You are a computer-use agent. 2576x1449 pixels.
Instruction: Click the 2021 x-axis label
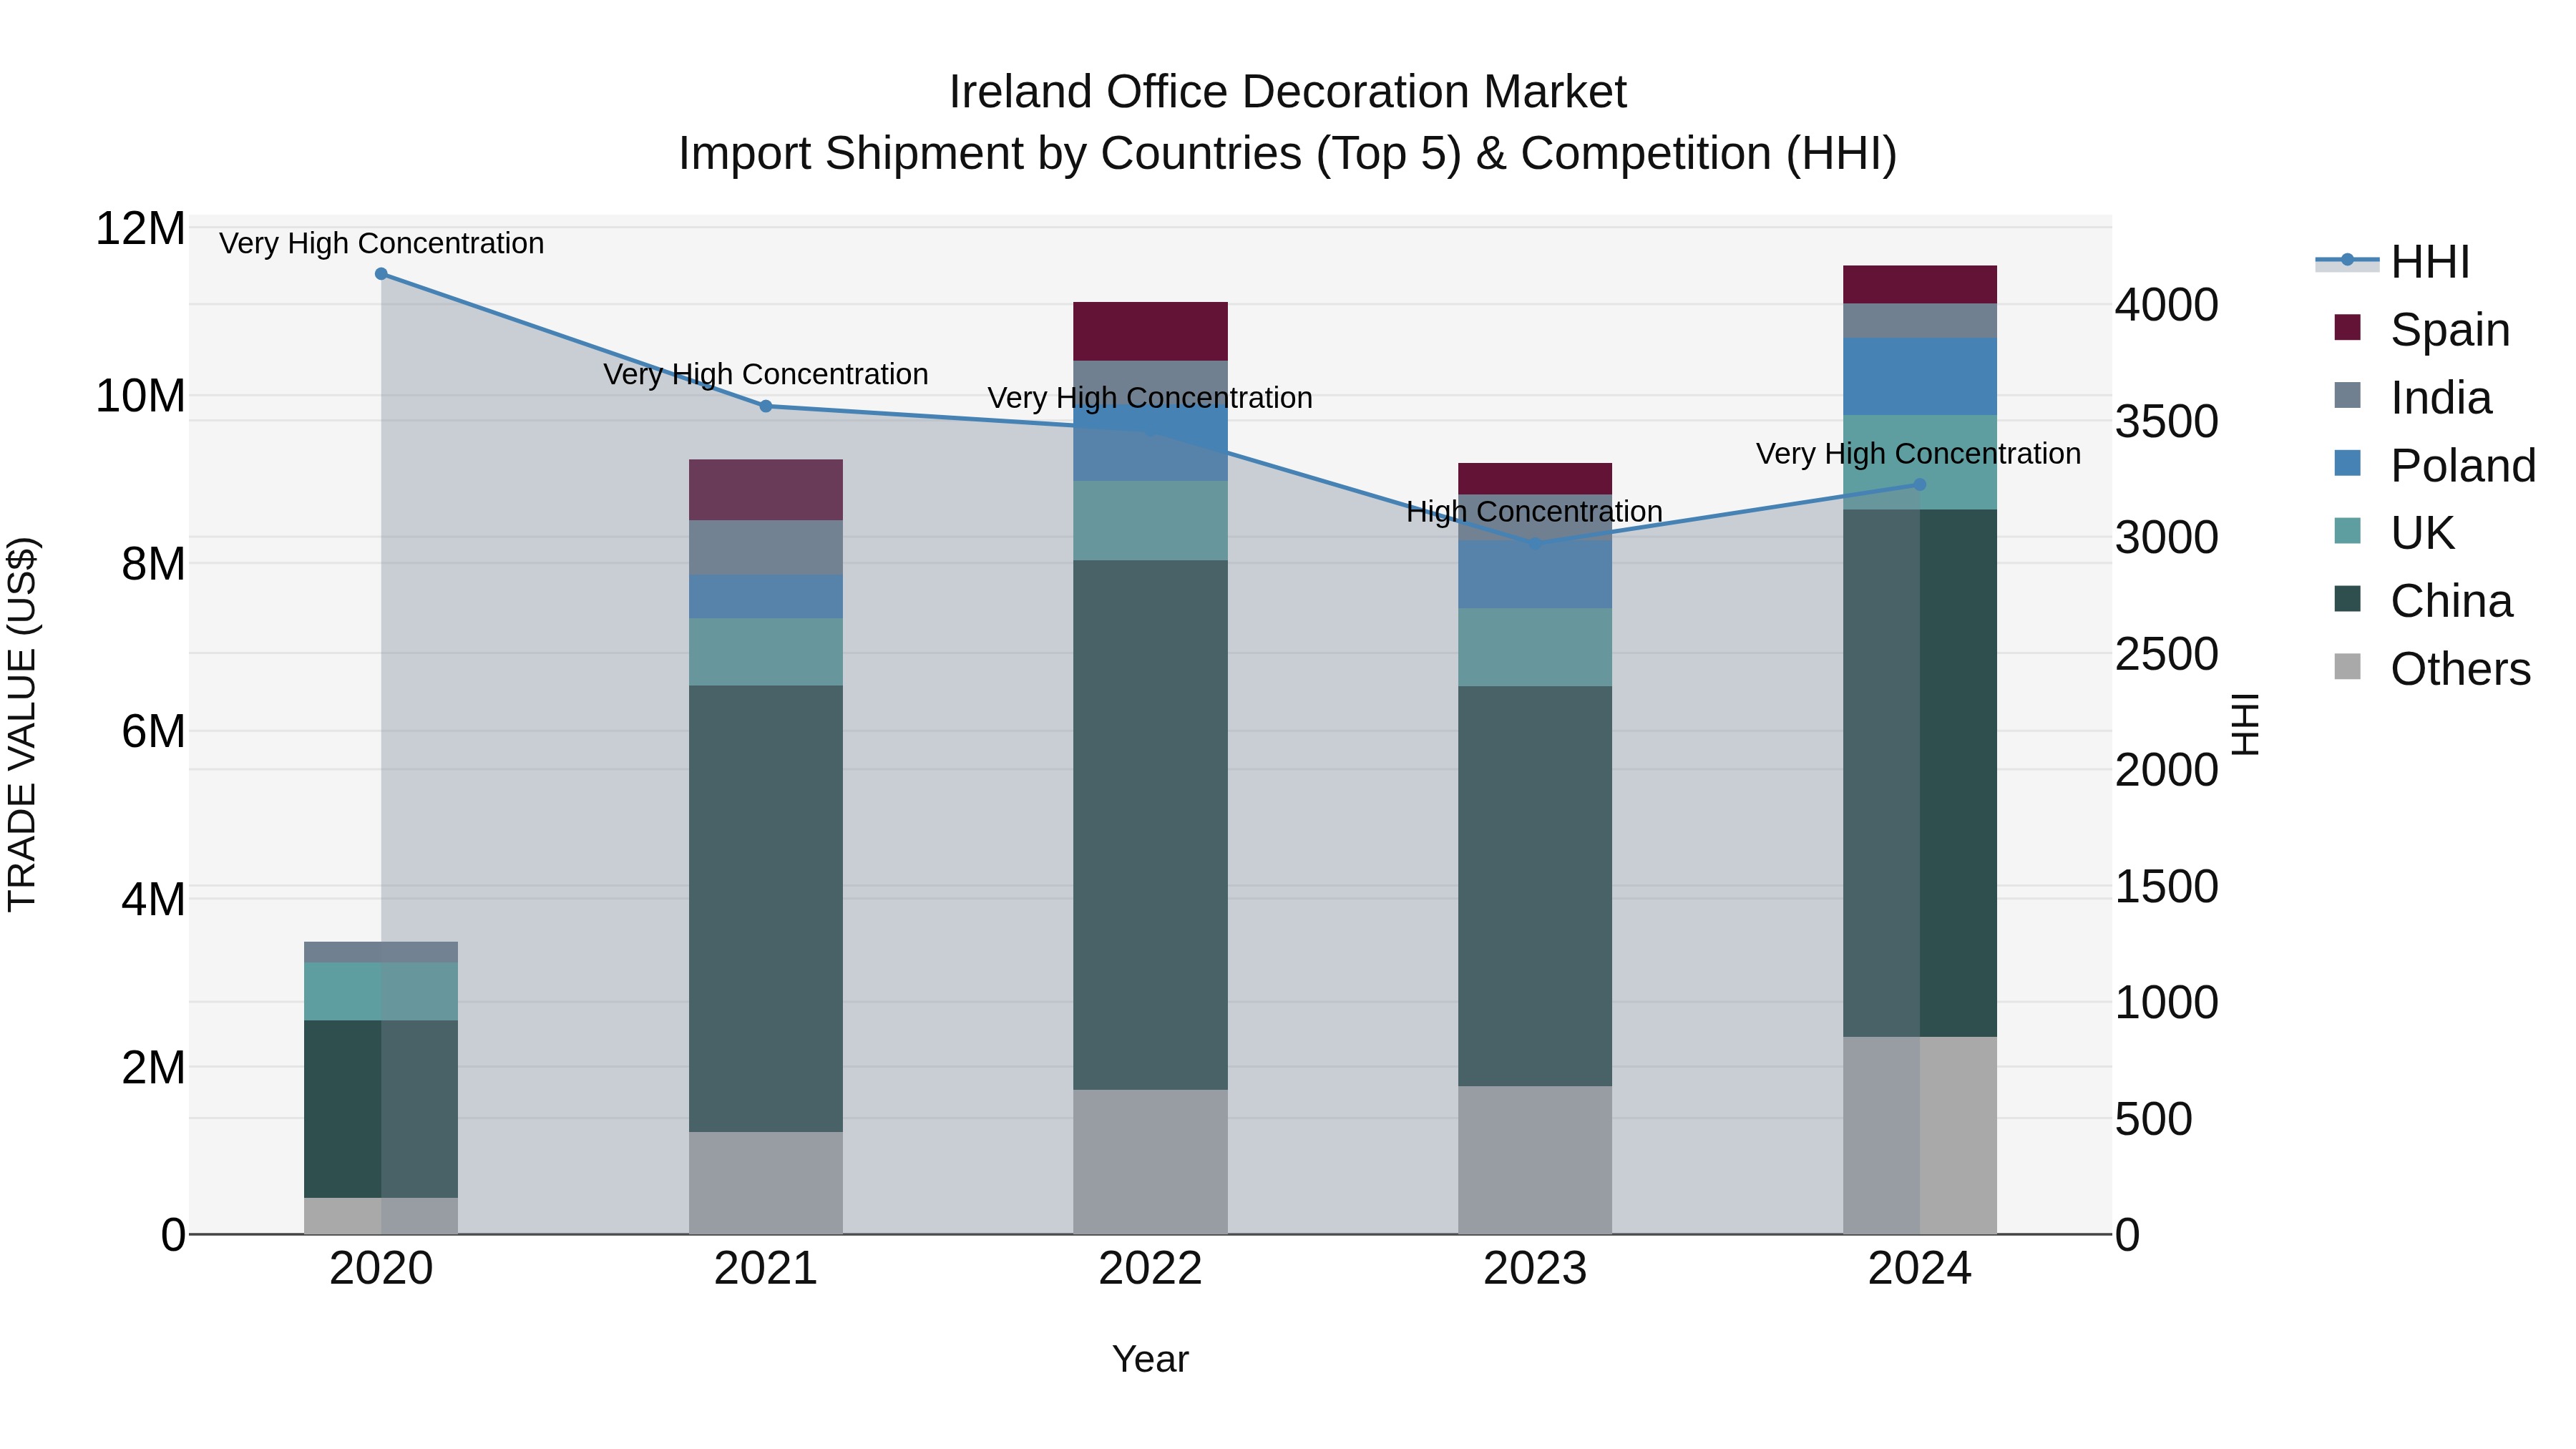click(x=766, y=1269)
